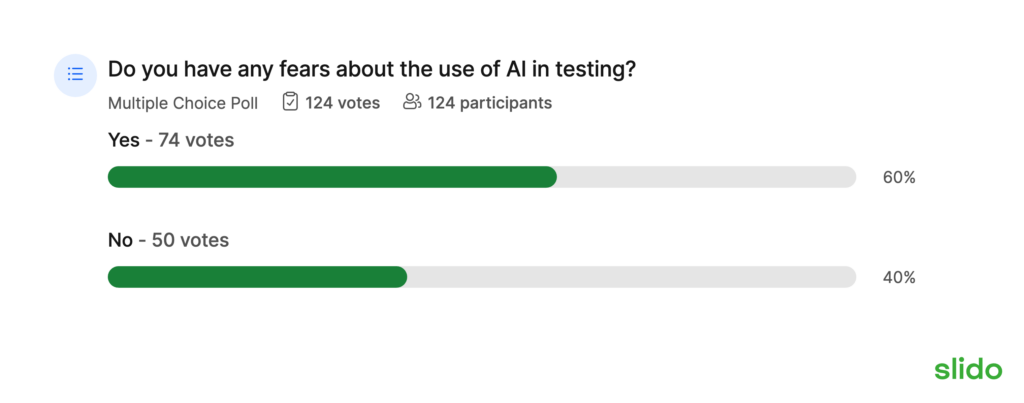
Task: Click the gray unfilled part of Yes bar
Action: click(705, 177)
